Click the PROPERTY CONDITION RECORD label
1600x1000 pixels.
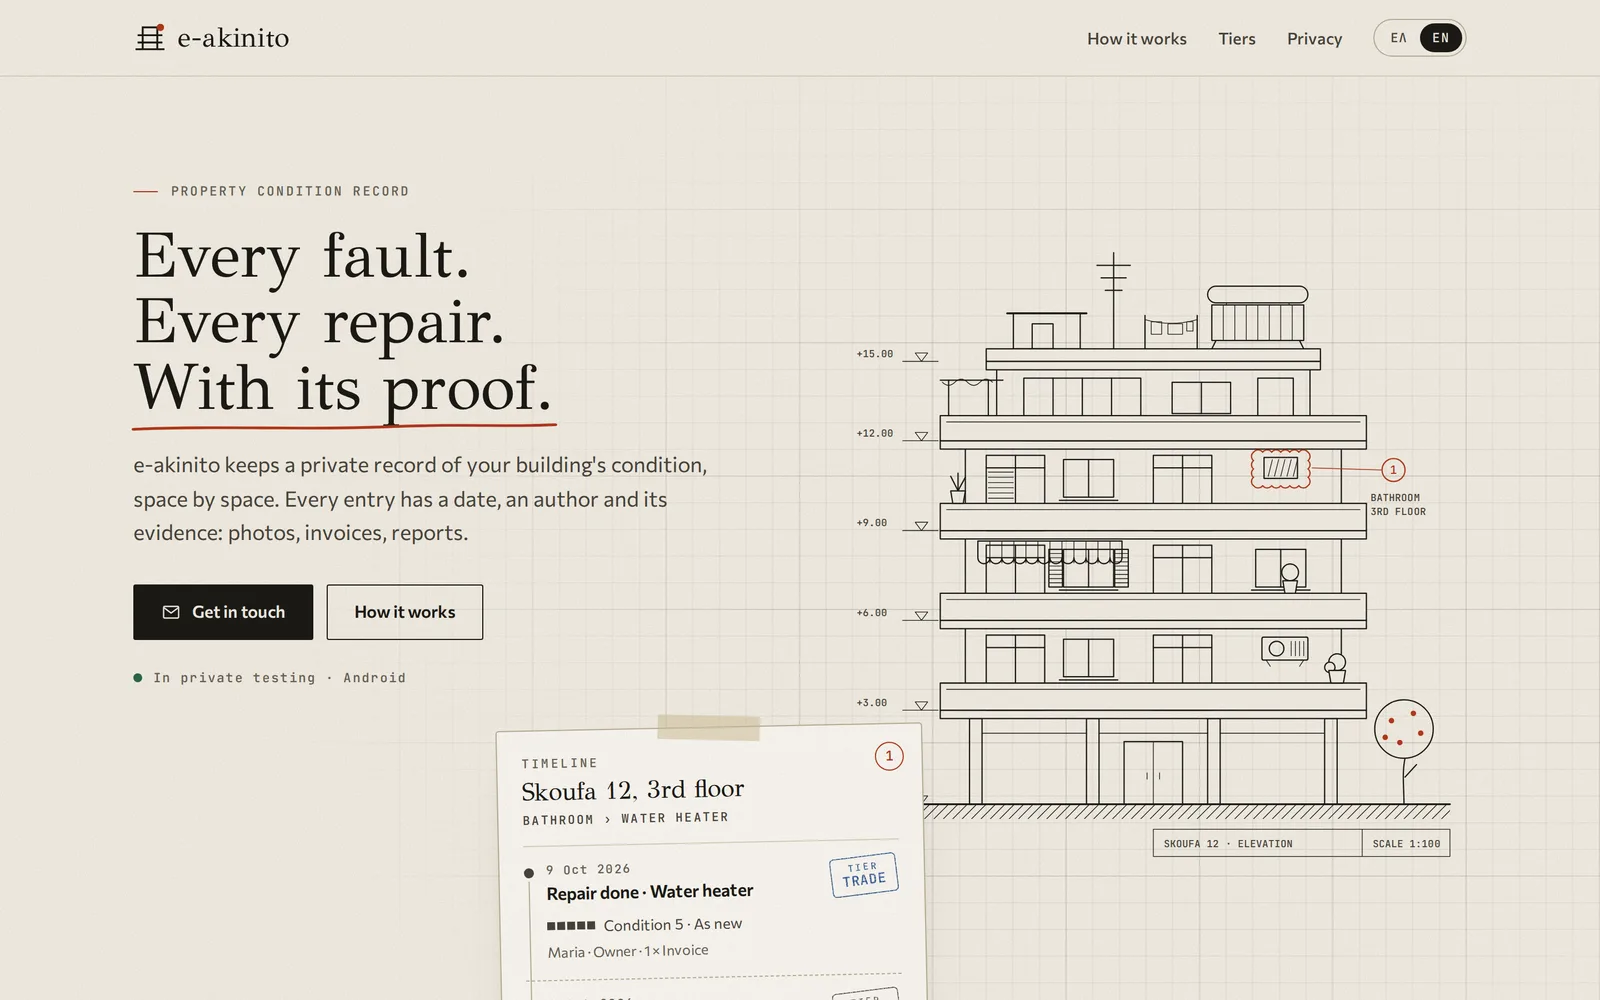(290, 191)
